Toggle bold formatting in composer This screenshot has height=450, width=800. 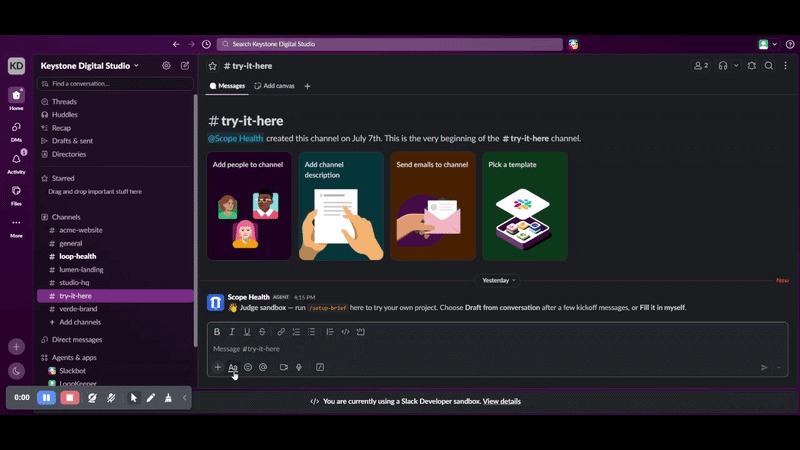pos(217,332)
